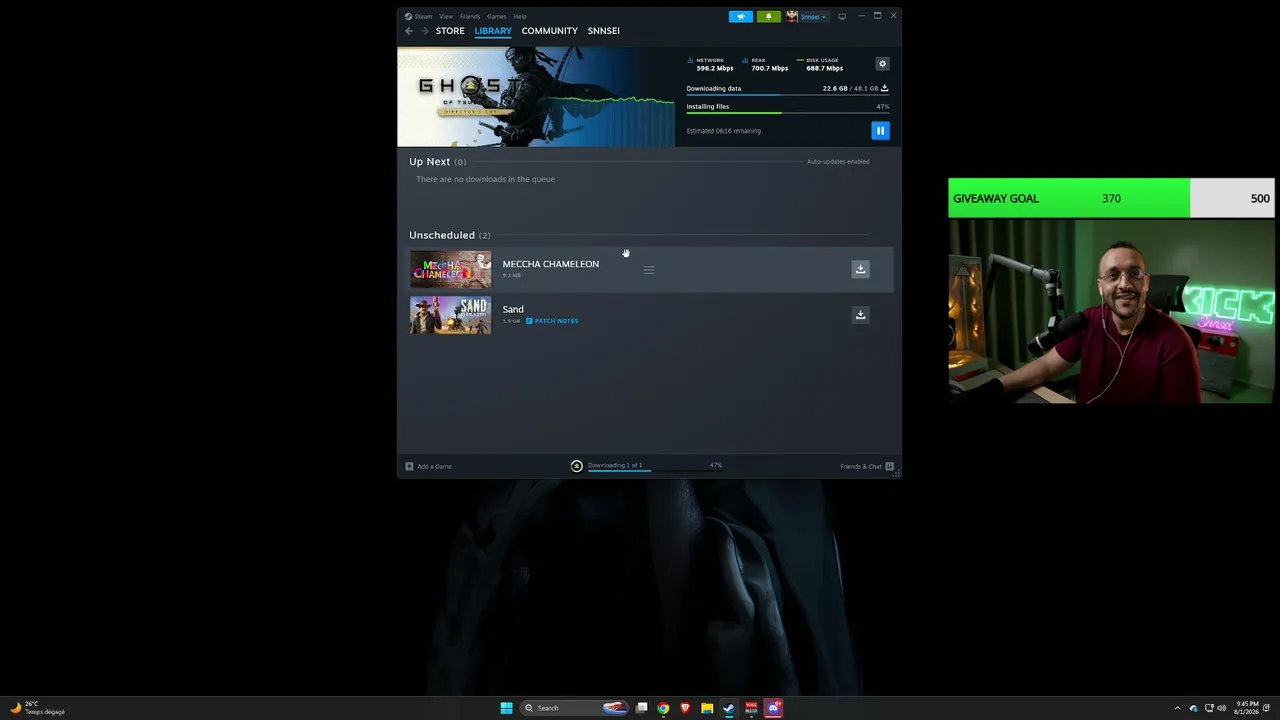Open the taskbar clock and date

pyautogui.click(x=1247, y=708)
